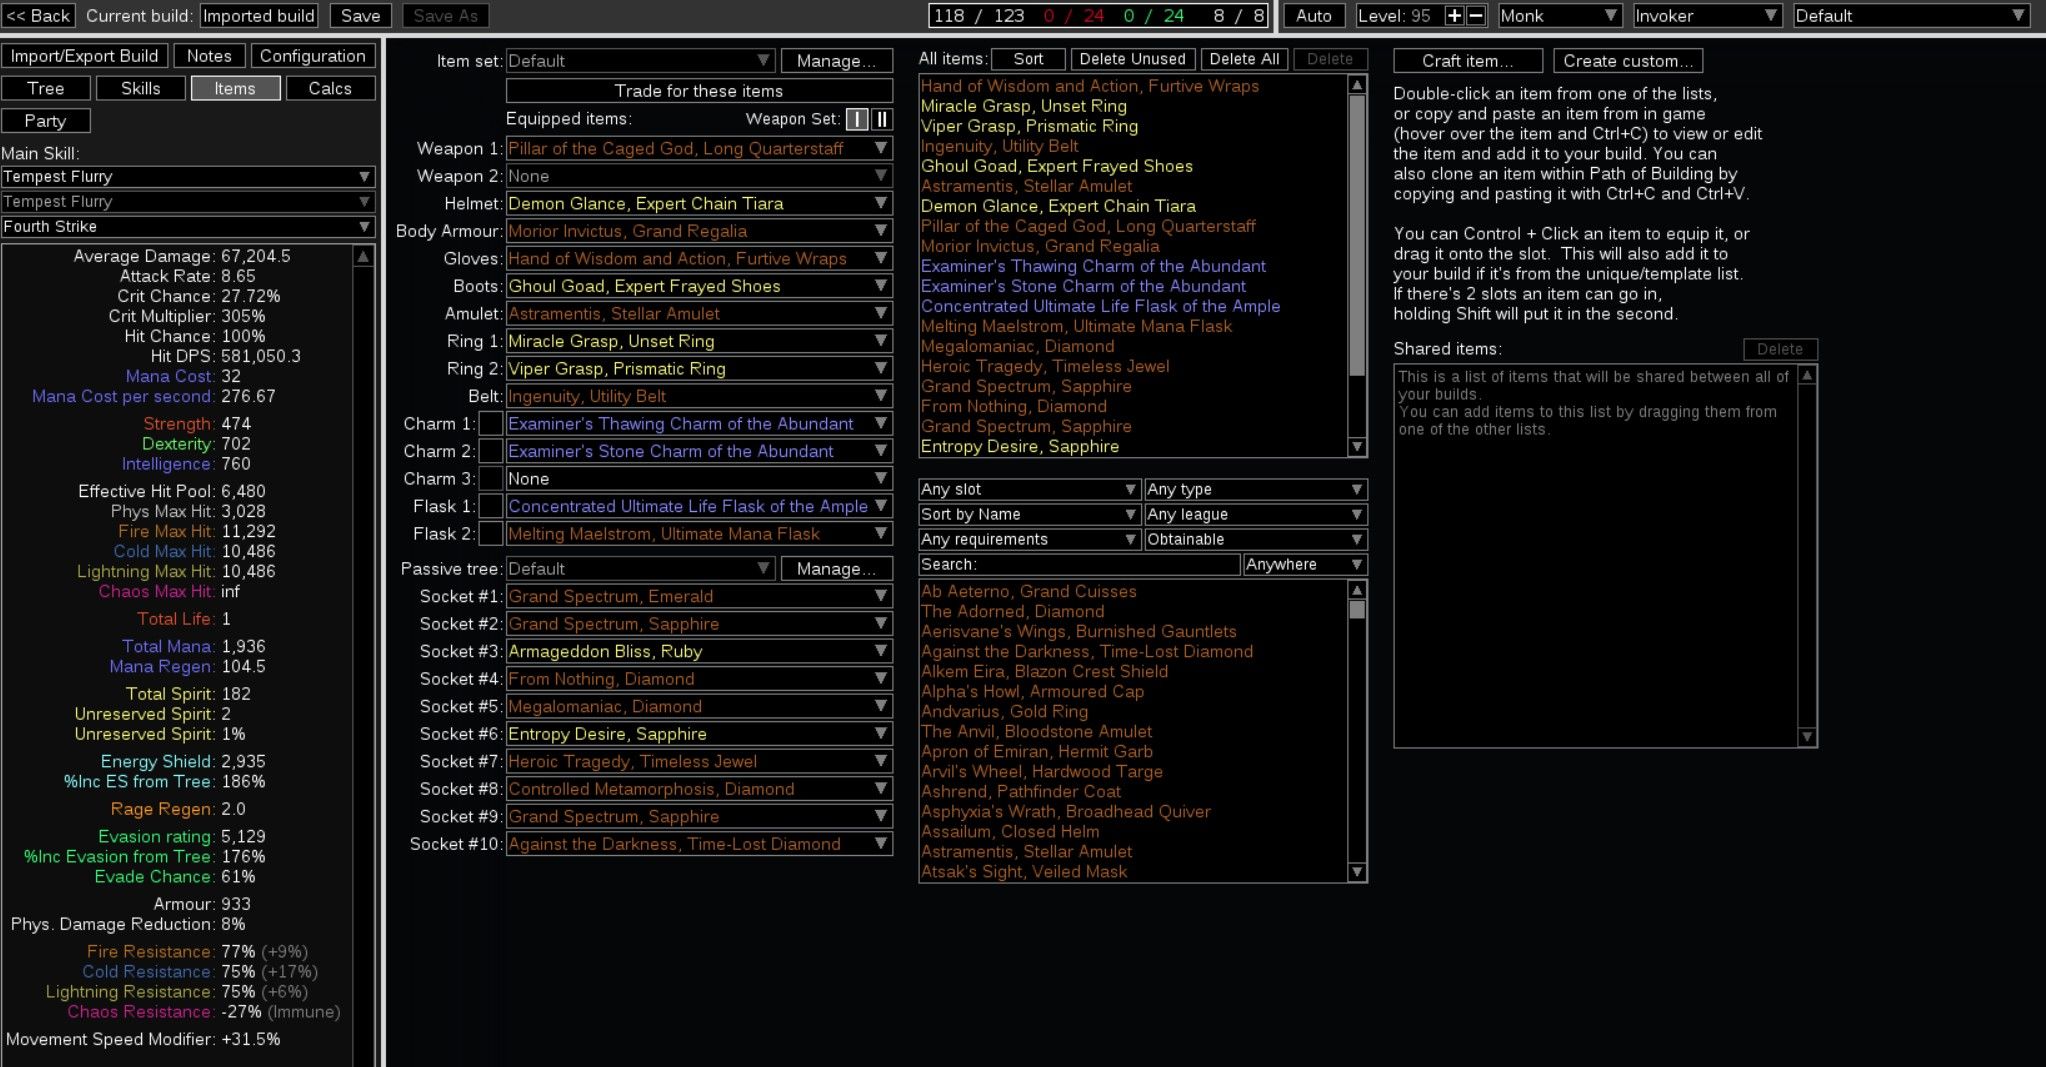Enable the Flask 1 checkbox
The width and height of the screenshot is (2046, 1067).
pos(491,507)
